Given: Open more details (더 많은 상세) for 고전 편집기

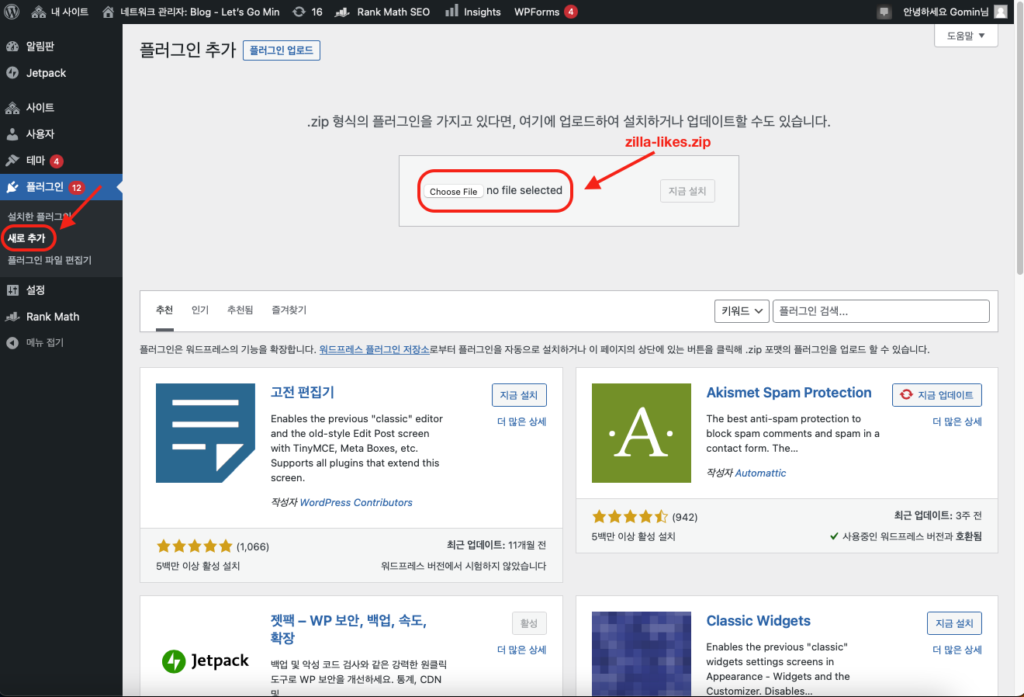Looking at the screenshot, I should (521, 422).
